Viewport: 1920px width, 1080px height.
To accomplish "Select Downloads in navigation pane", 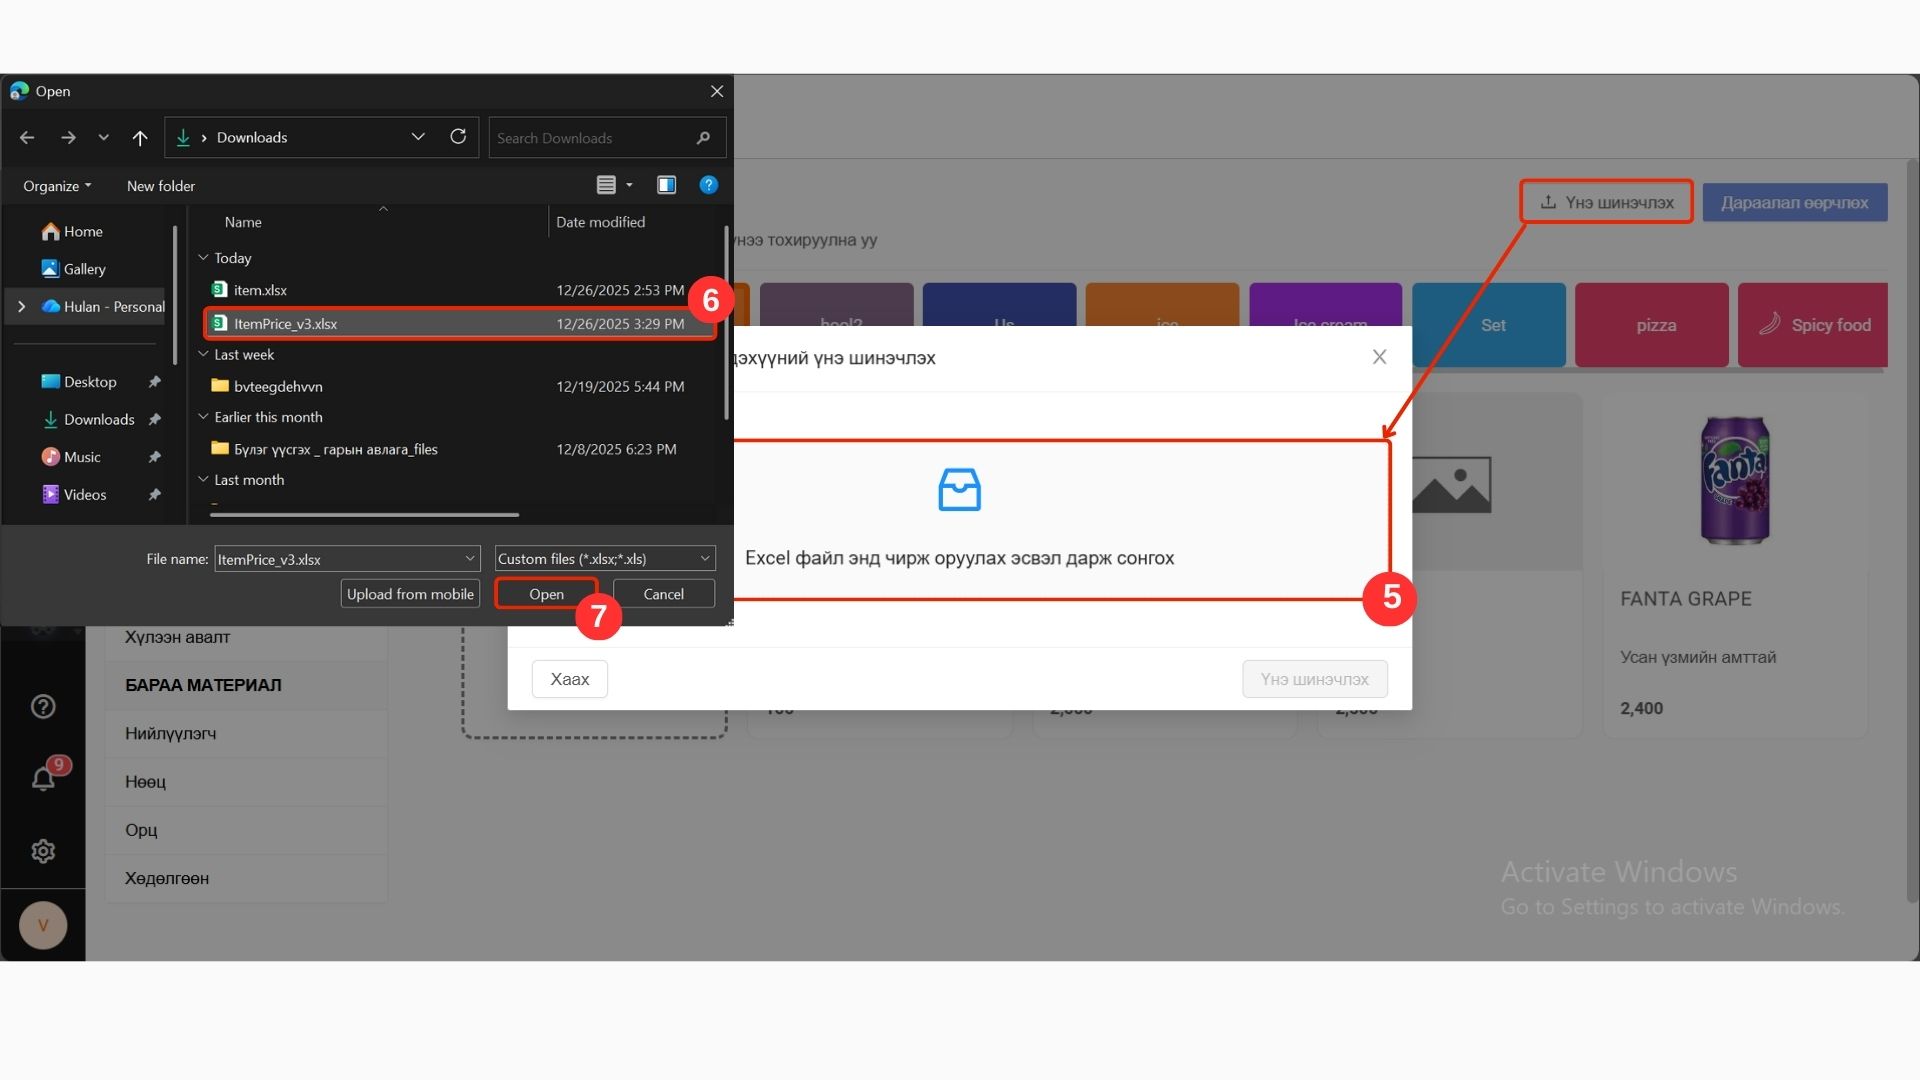I will pyautogui.click(x=98, y=420).
